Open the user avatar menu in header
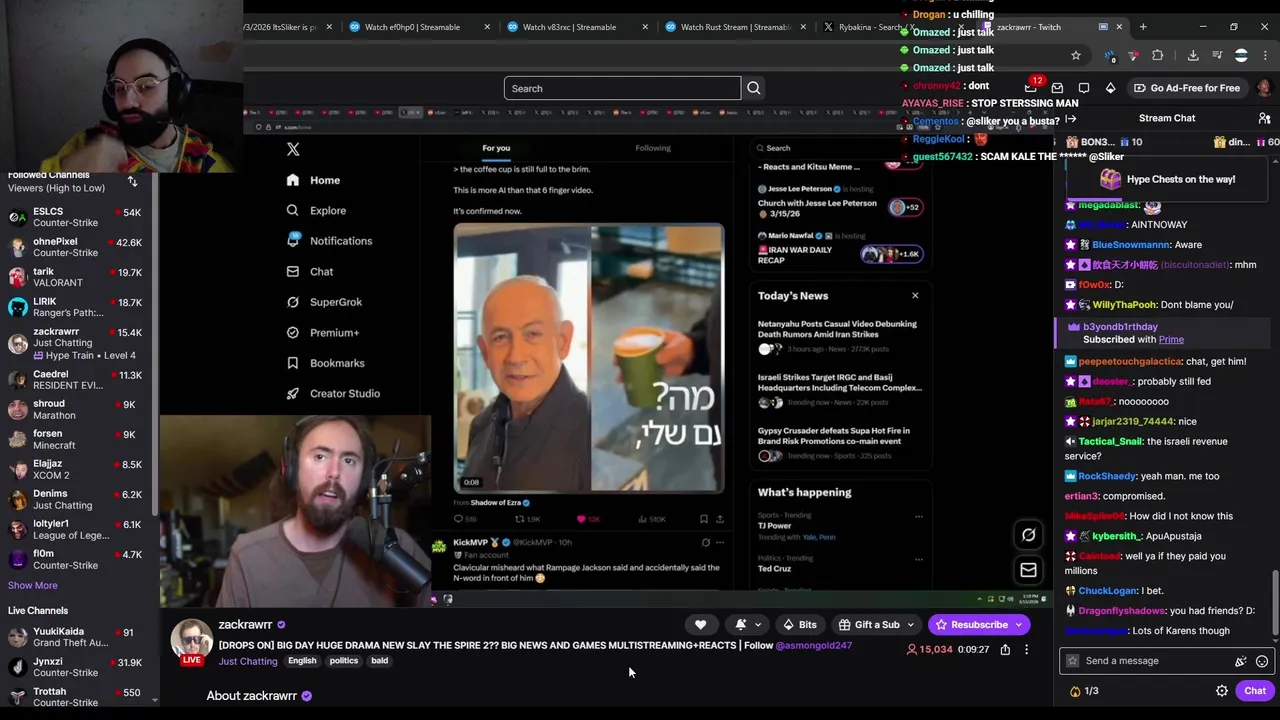 pyautogui.click(x=1264, y=88)
